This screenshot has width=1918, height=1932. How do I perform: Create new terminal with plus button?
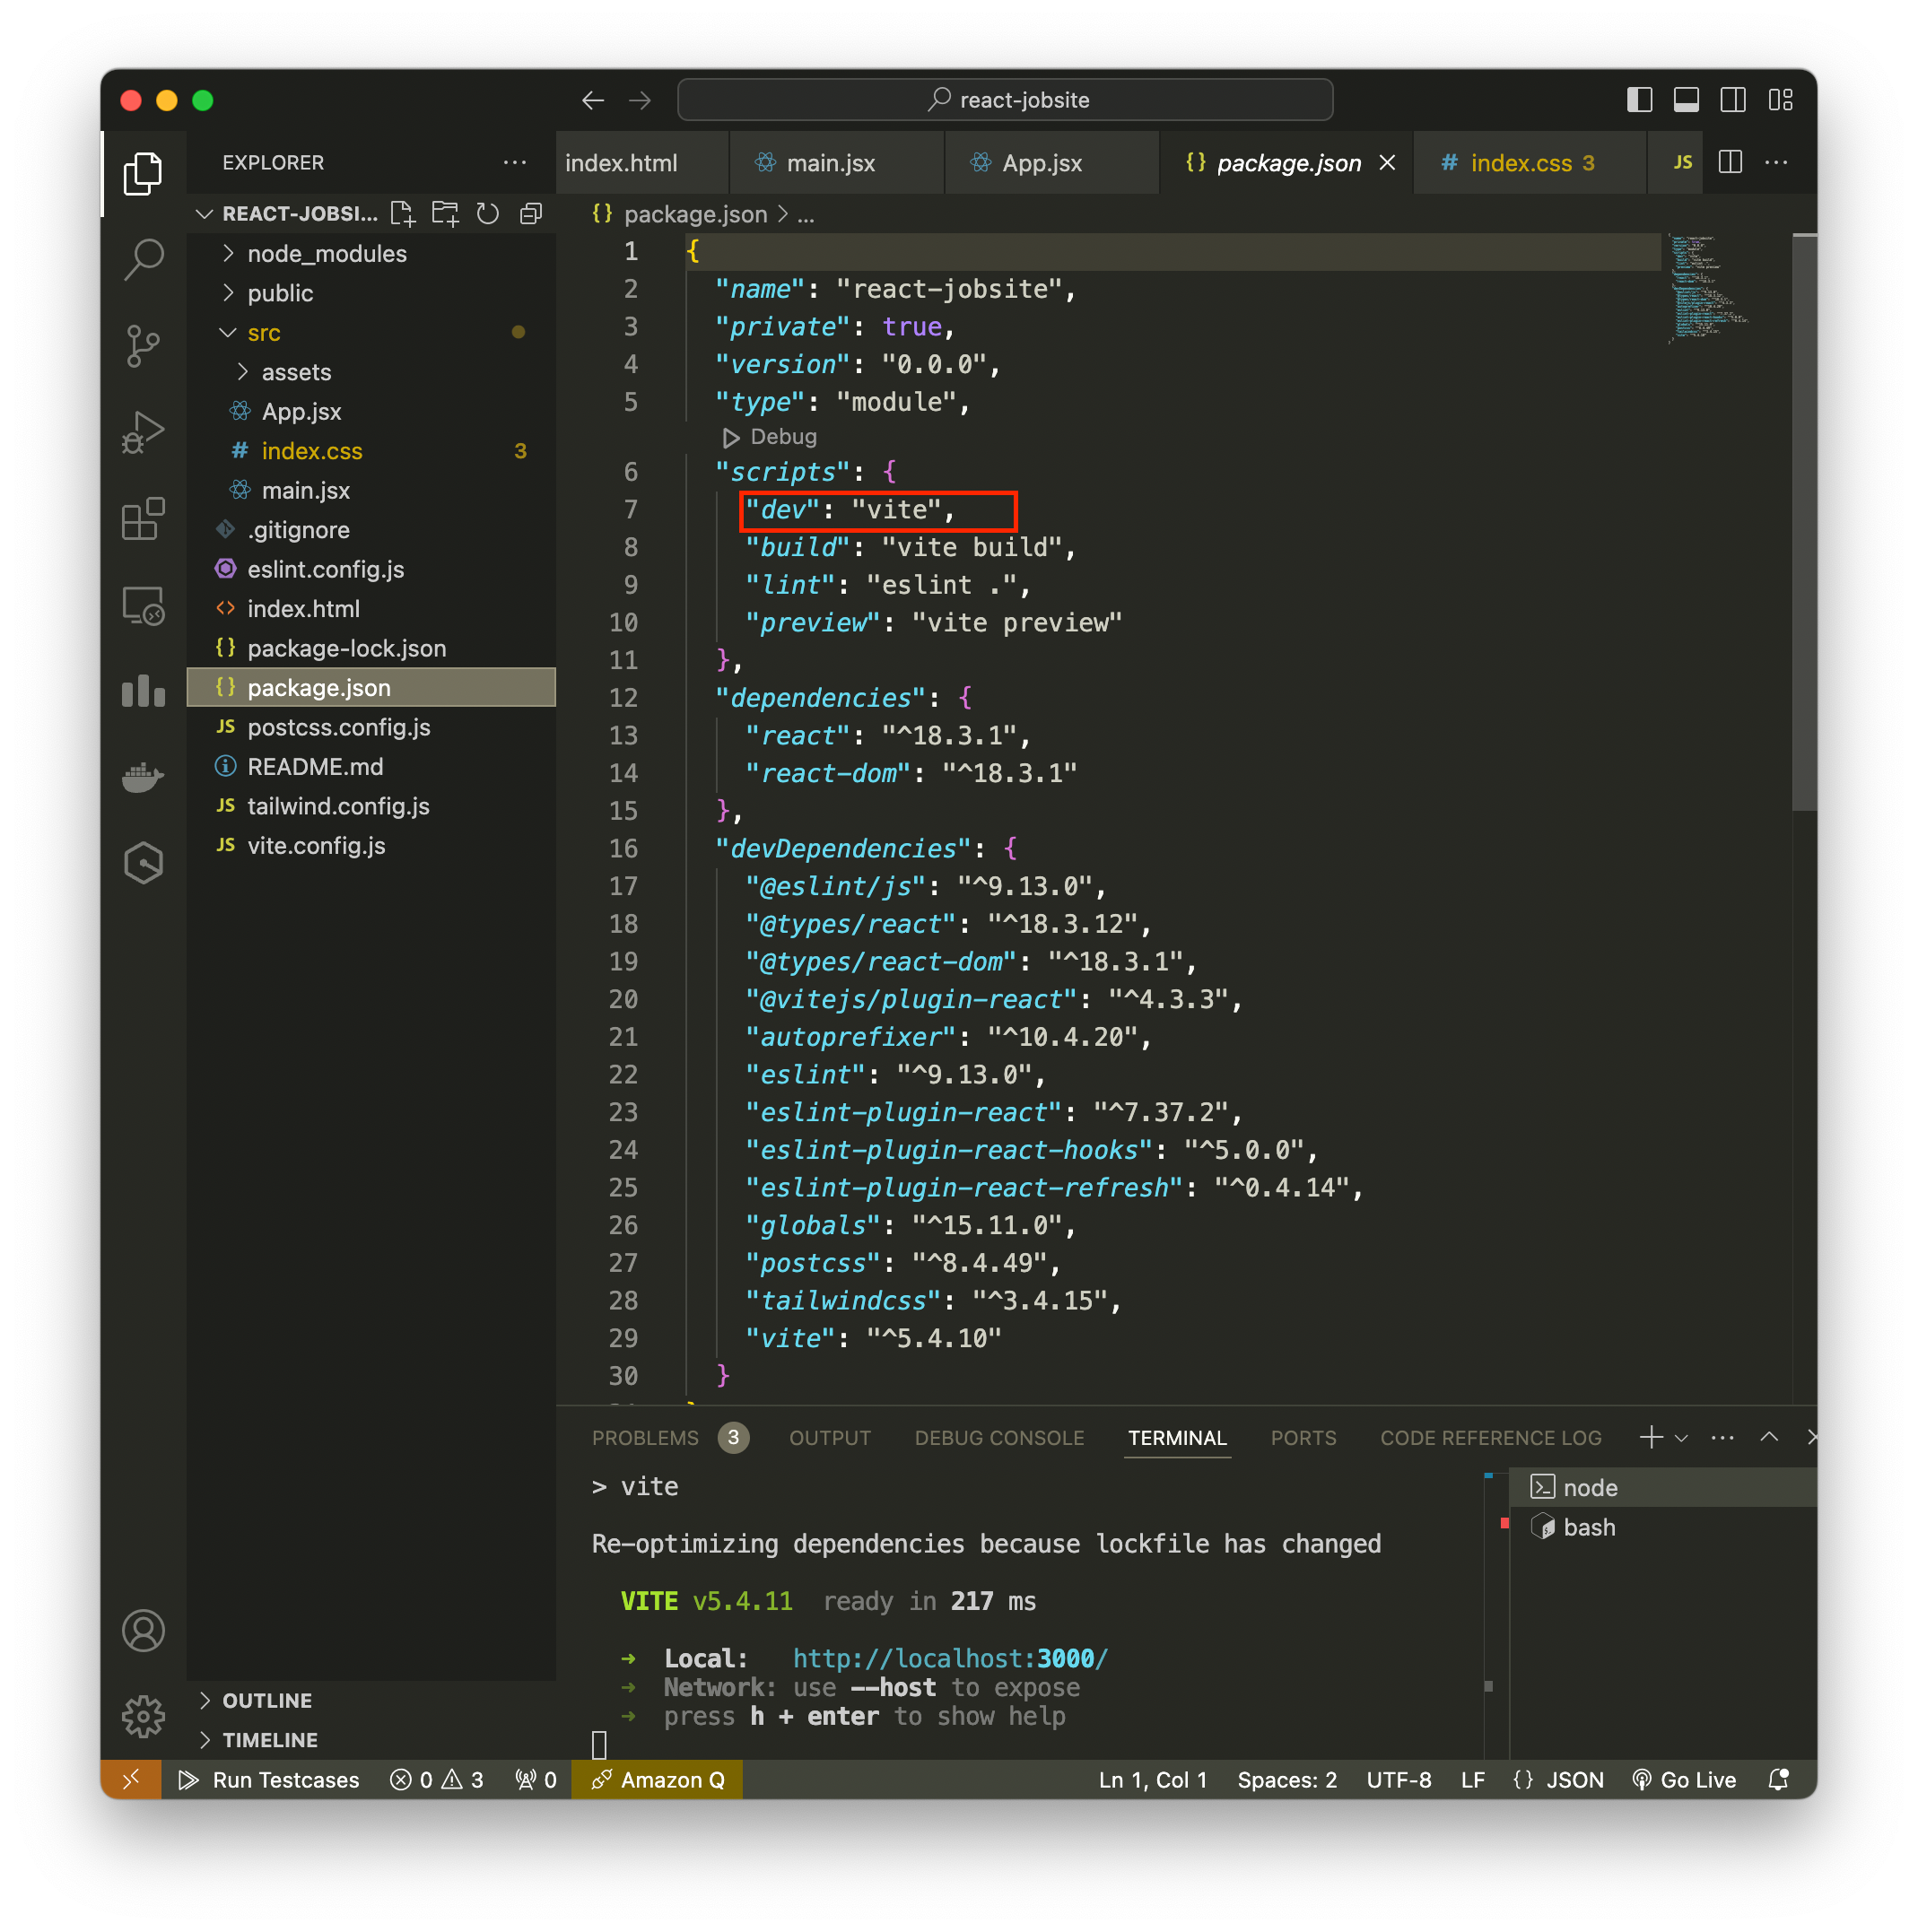tap(1651, 1437)
